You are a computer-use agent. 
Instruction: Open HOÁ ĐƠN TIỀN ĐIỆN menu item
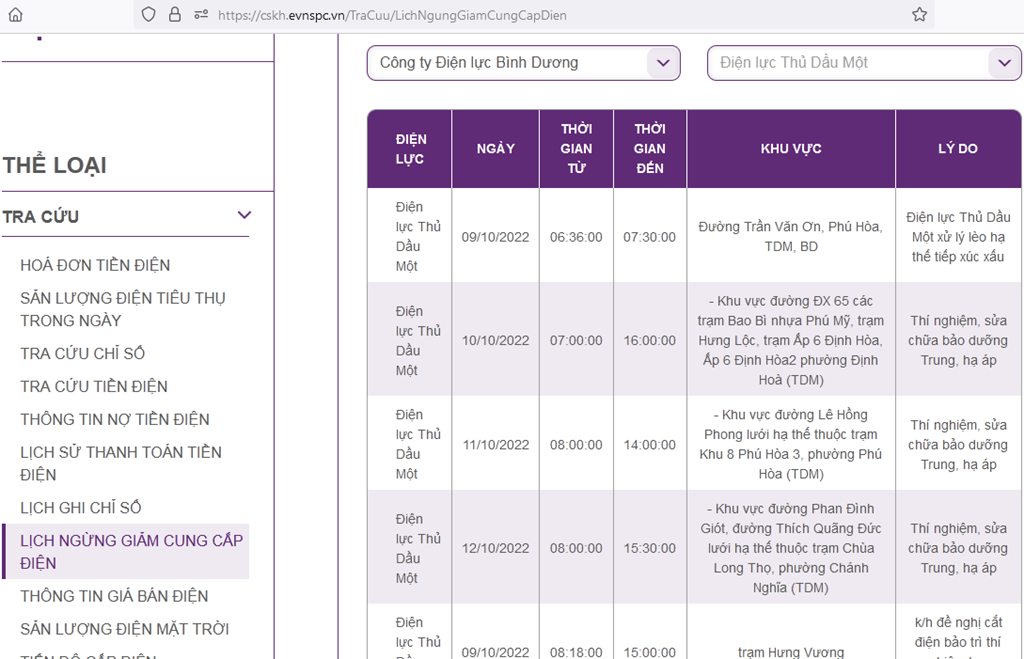pos(95,265)
